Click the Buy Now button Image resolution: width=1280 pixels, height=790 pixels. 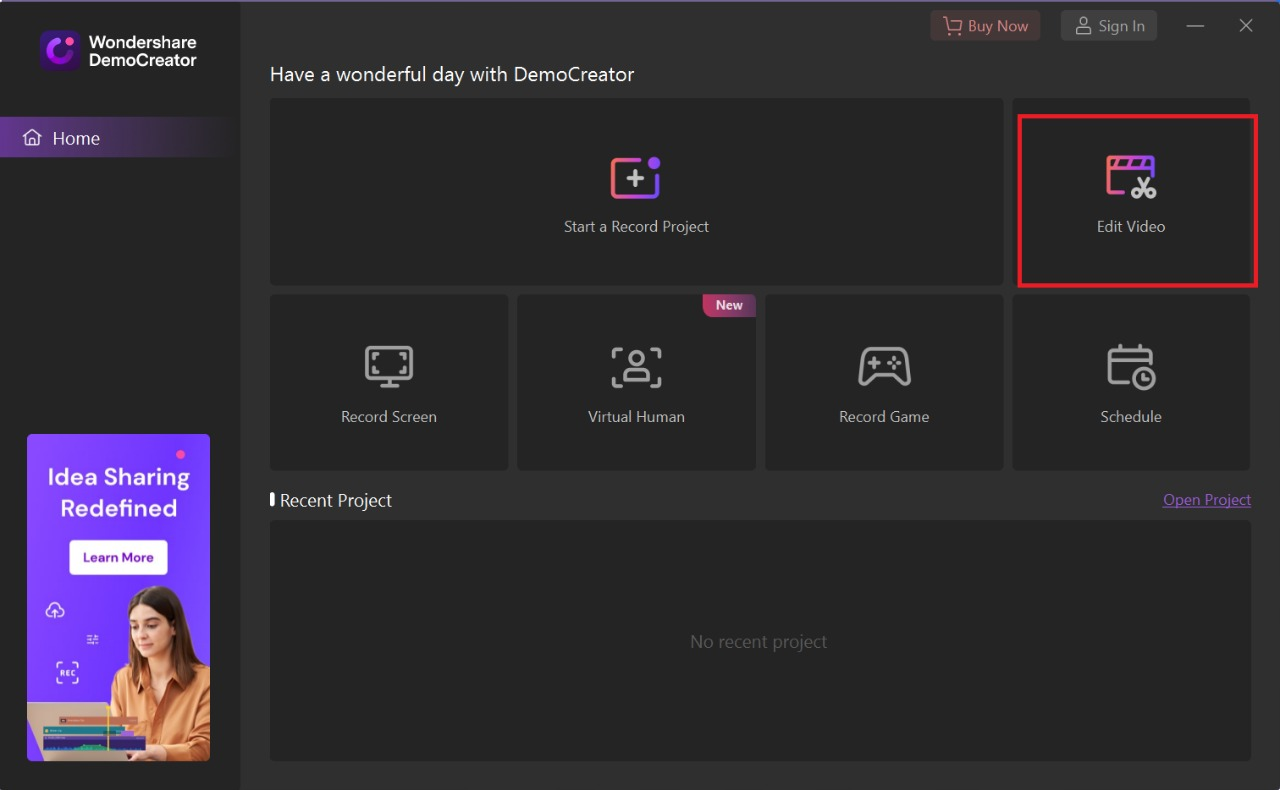pyautogui.click(x=985, y=26)
